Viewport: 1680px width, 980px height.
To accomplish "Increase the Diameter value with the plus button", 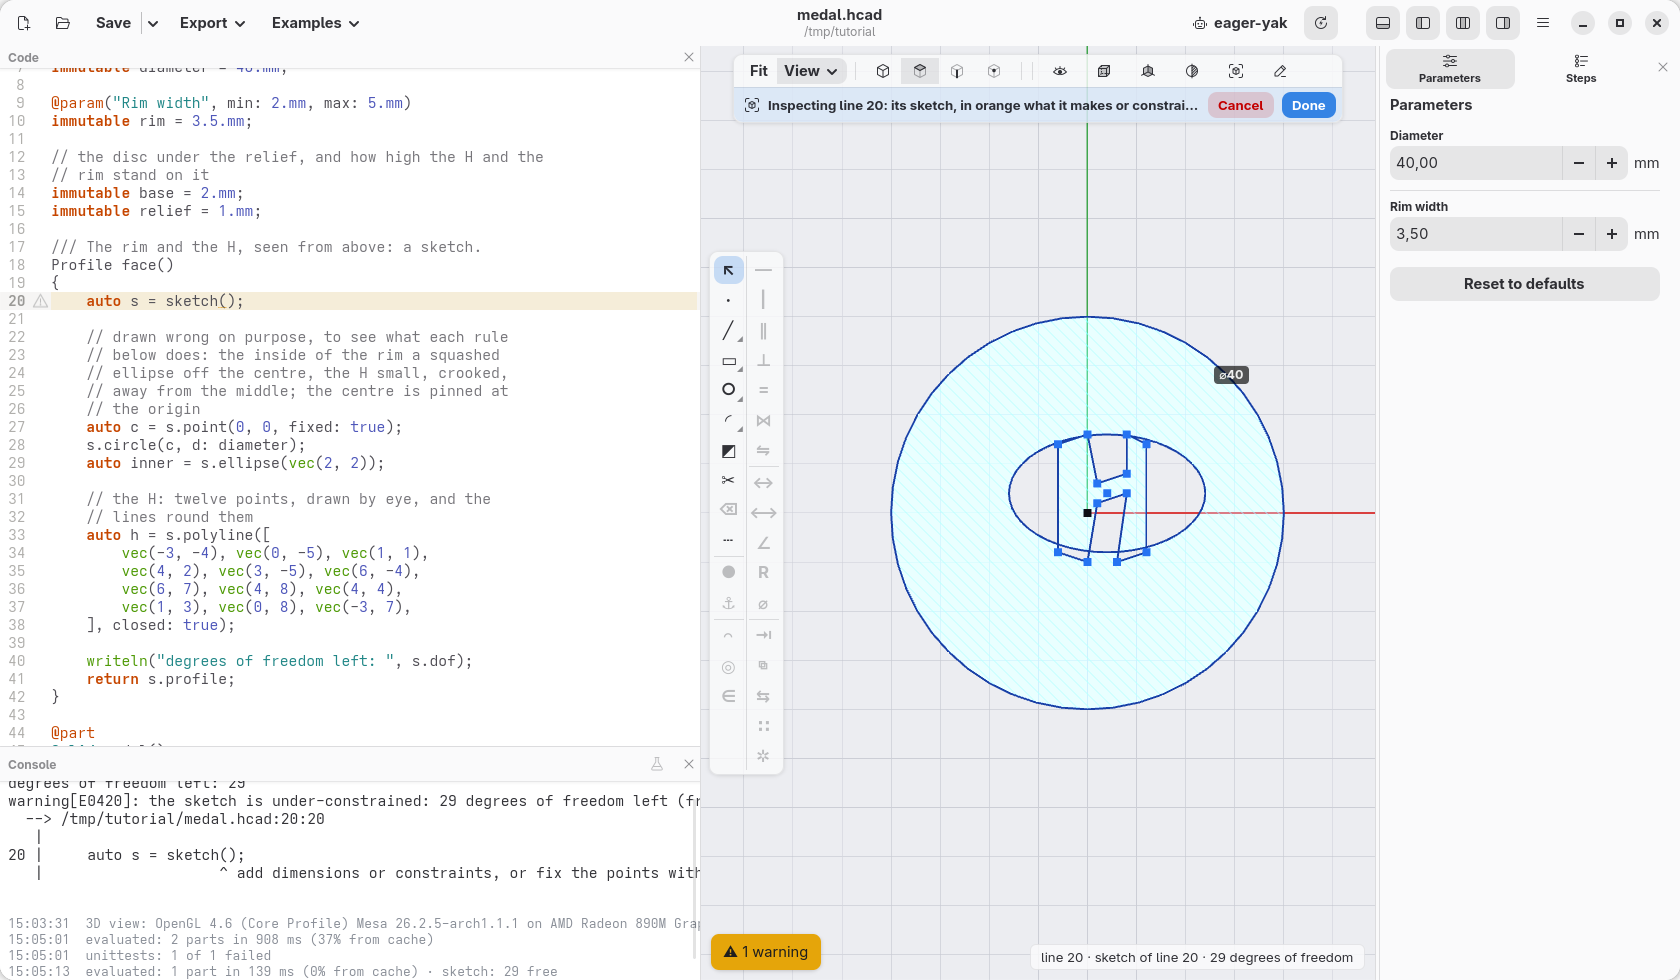I will [1612, 163].
